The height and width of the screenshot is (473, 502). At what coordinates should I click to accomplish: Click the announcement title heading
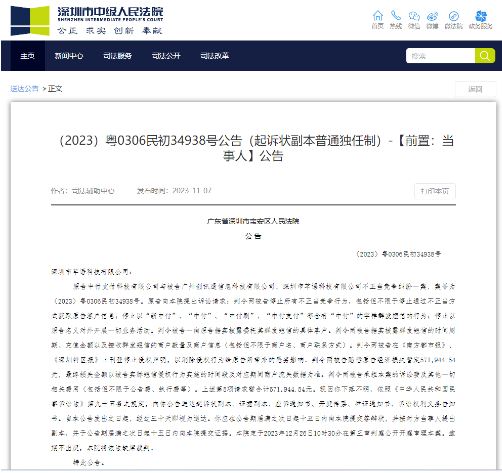click(256, 148)
